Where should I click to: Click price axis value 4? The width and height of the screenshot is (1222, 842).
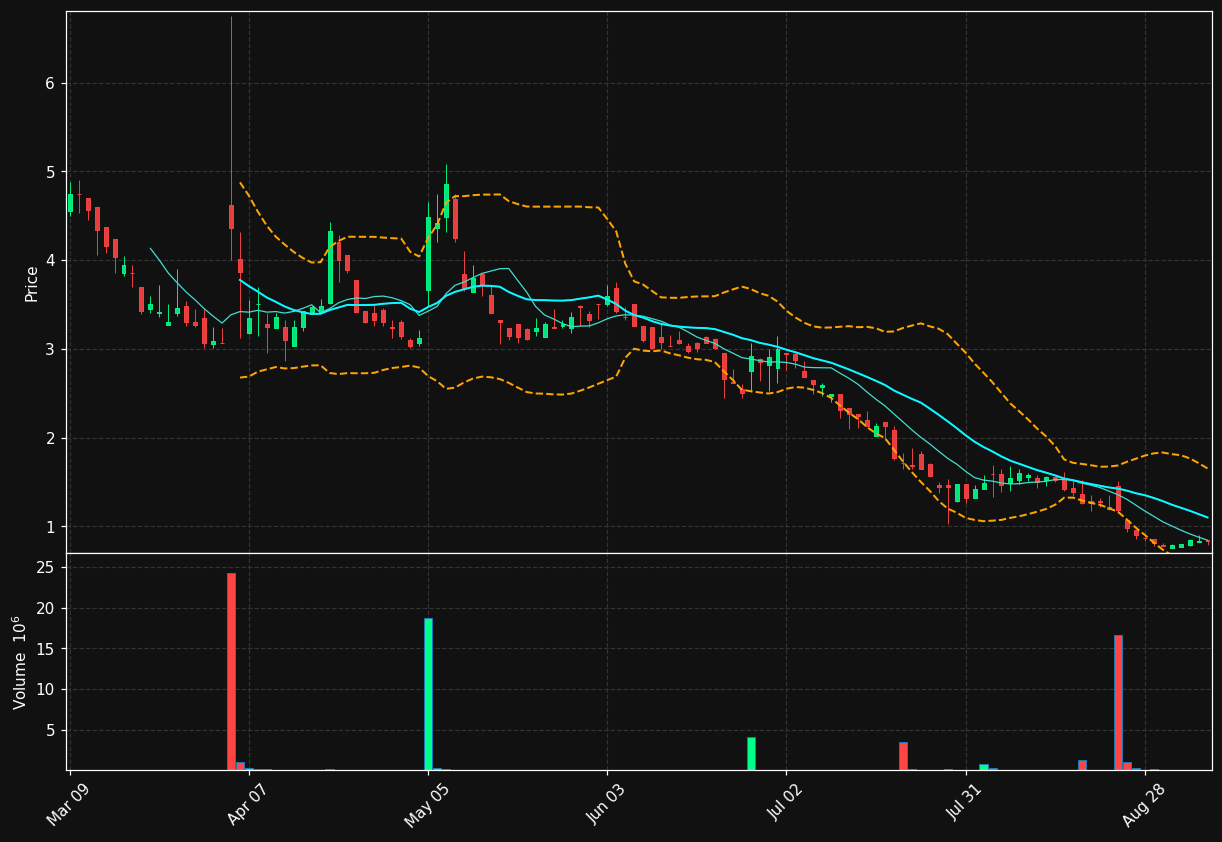click(x=49, y=261)
